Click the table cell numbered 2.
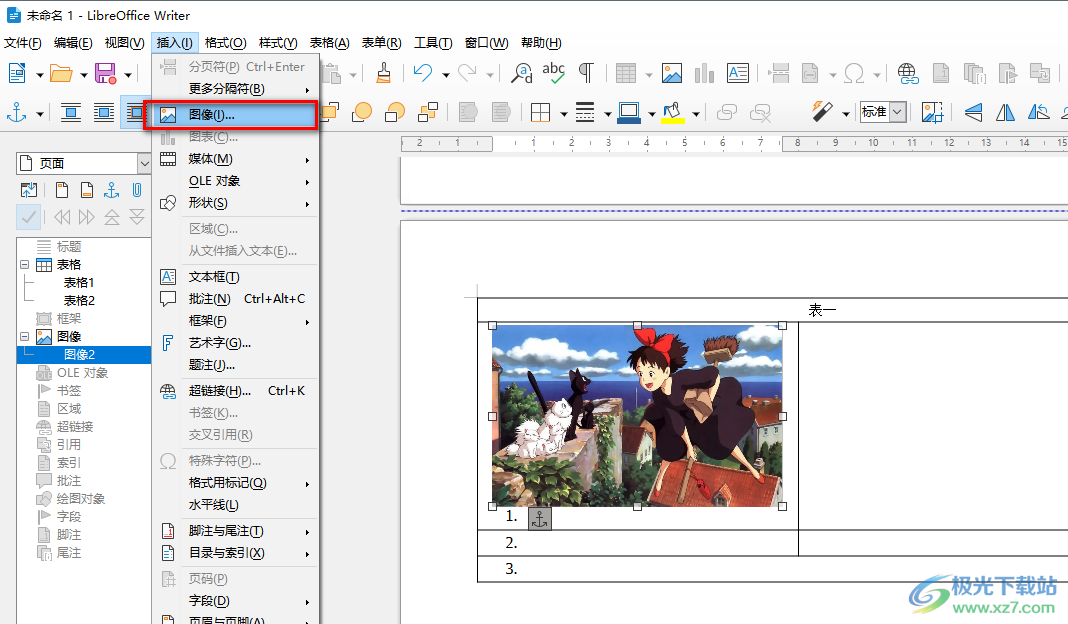This screenshot has width=1068, height=624. (x=638, y=543)
